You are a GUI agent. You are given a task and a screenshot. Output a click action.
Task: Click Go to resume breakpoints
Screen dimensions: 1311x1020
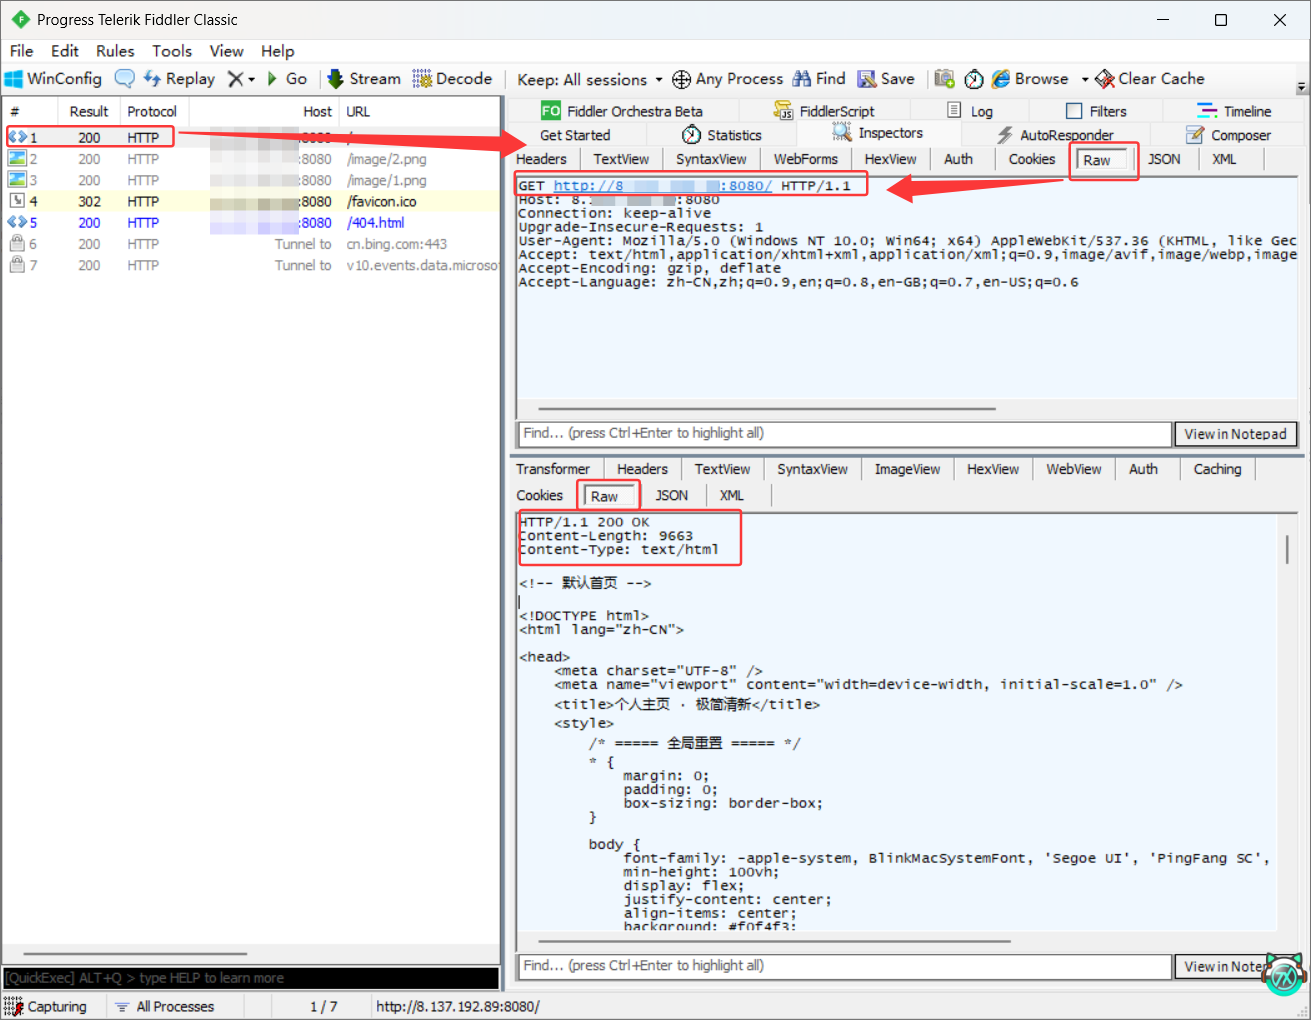pyautogui.click(x=287, y=79)
